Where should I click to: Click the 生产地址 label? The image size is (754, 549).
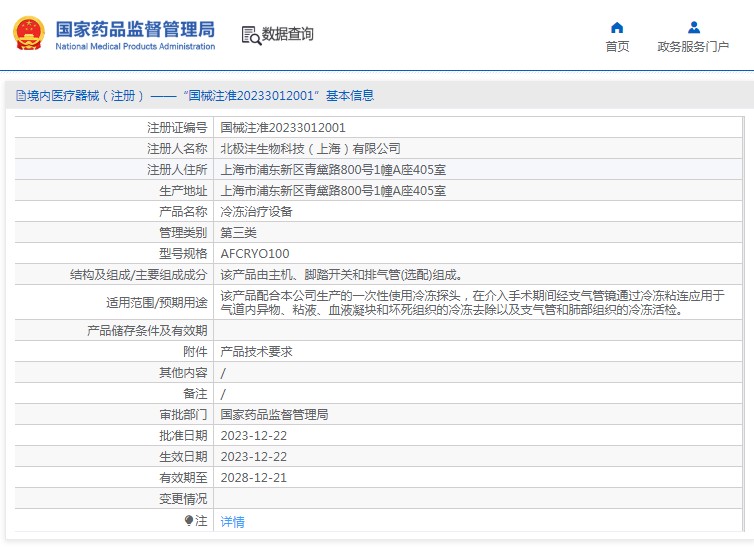tap(183, 191)
